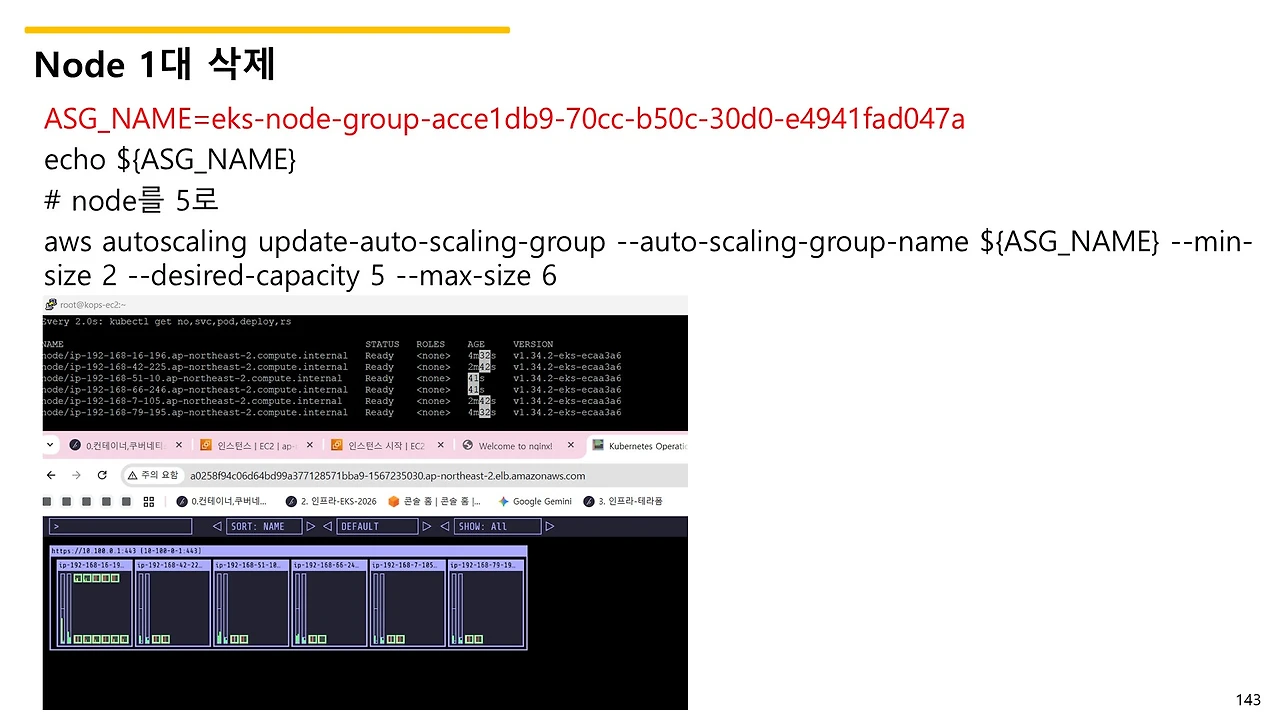Screen dimensions: 1280x720
Task: Click terminal row node/ip-192-168-66-246
Action: [x=332, y=390]
